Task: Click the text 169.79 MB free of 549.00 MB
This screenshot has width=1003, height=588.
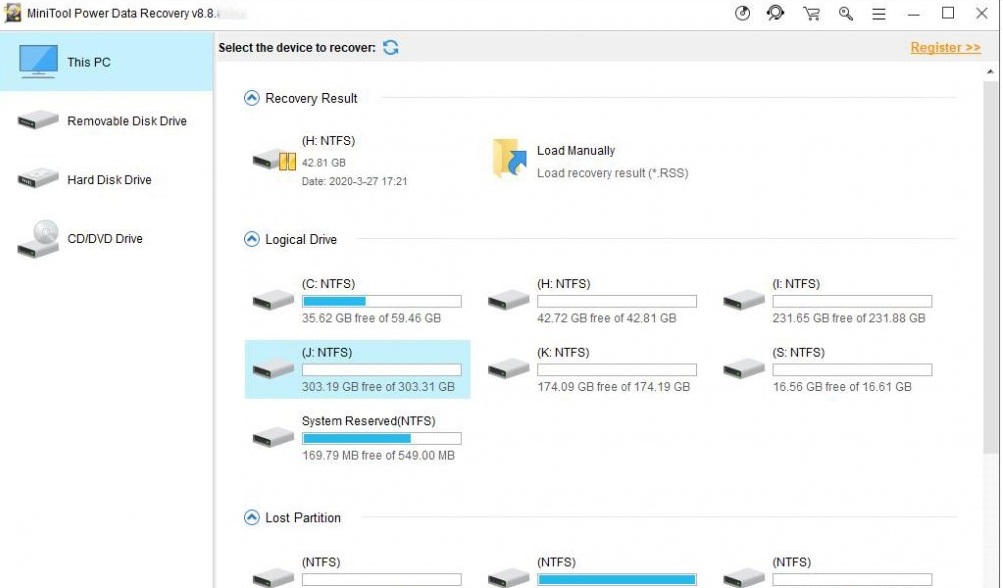Action: (x=378, y=456)
